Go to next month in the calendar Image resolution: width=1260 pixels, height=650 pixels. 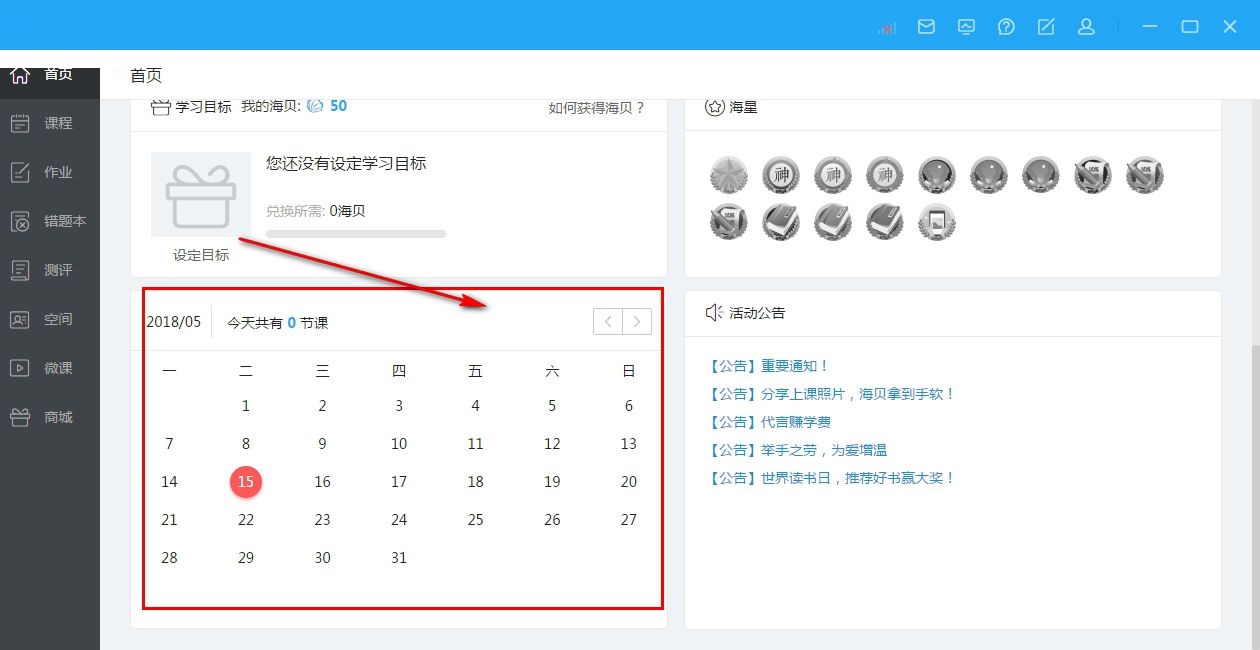638,321
